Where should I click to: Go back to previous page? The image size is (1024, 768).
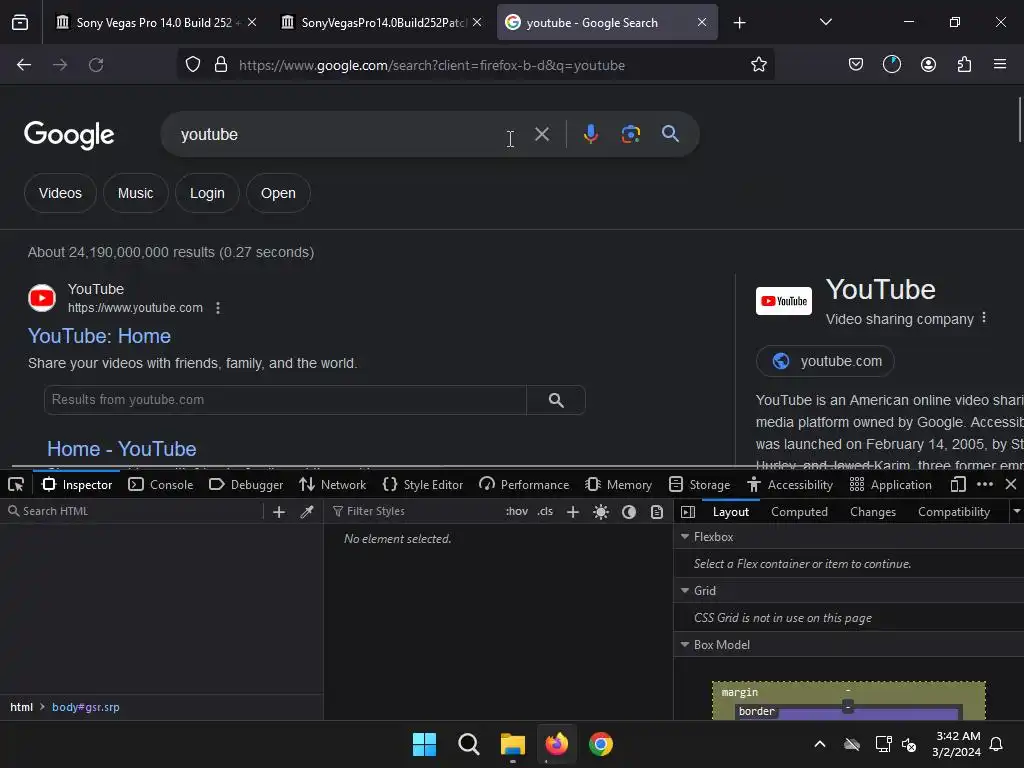point(24,65)
